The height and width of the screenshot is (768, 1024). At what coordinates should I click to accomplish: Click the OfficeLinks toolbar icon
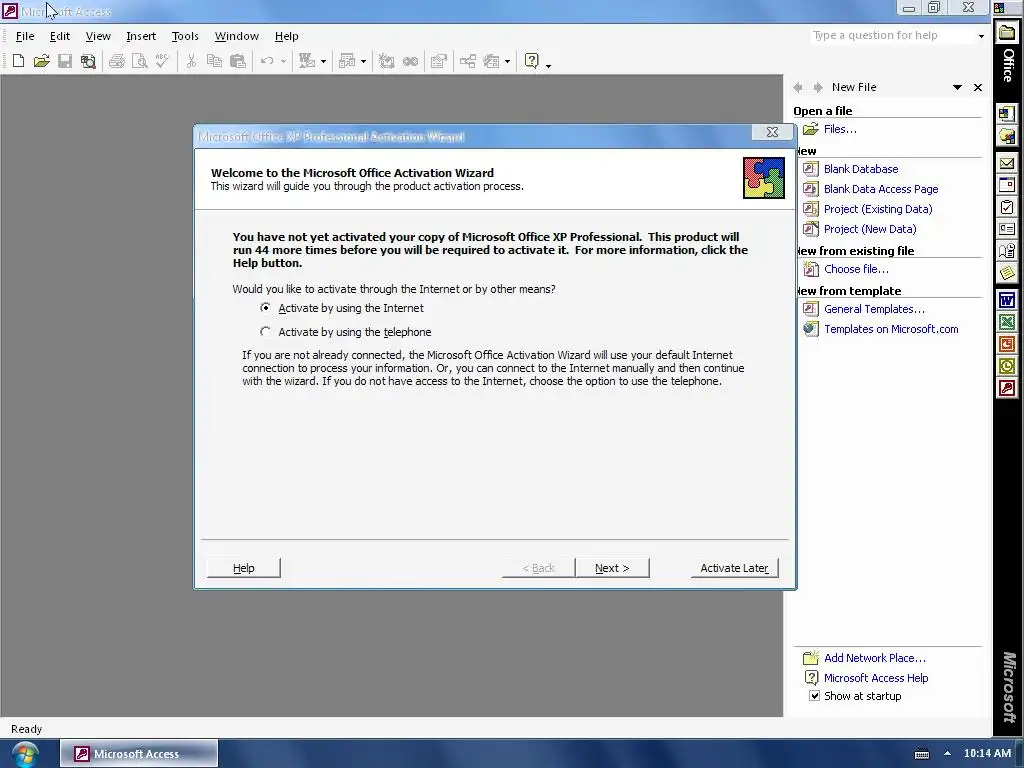point(307,61)
